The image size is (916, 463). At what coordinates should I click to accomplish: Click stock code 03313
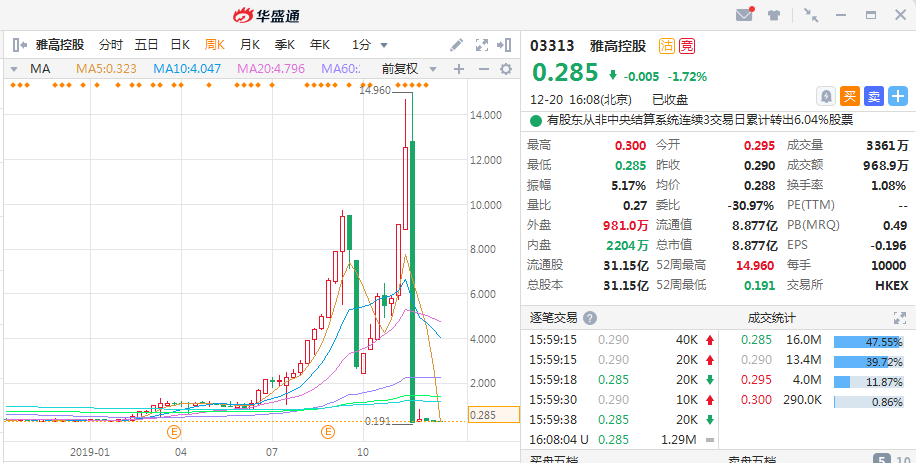(552, 46)
